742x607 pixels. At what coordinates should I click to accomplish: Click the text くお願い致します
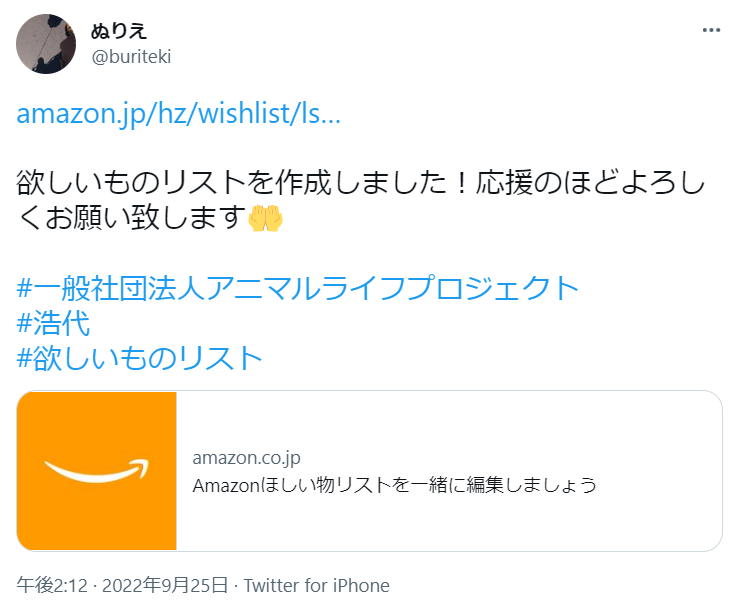tap(131, 218)
